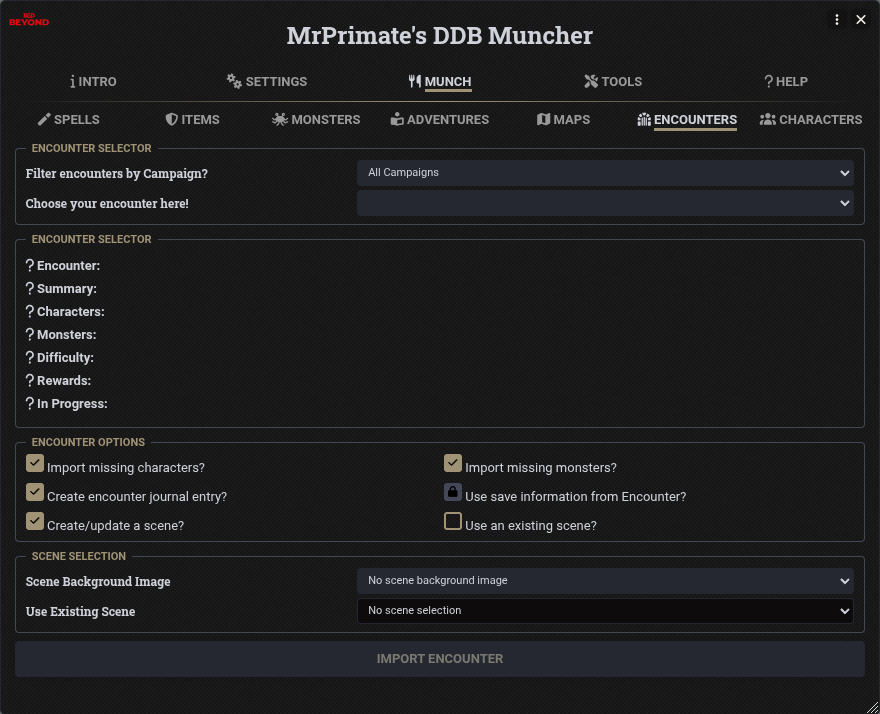
Task: Open the Intro tab
Action: click(93, 82)
